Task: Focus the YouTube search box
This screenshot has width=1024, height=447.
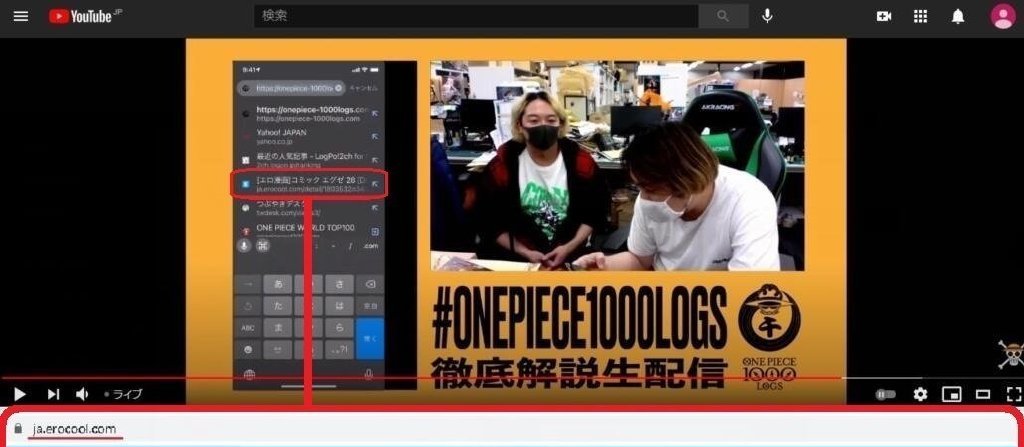Action: coord(476,16)
